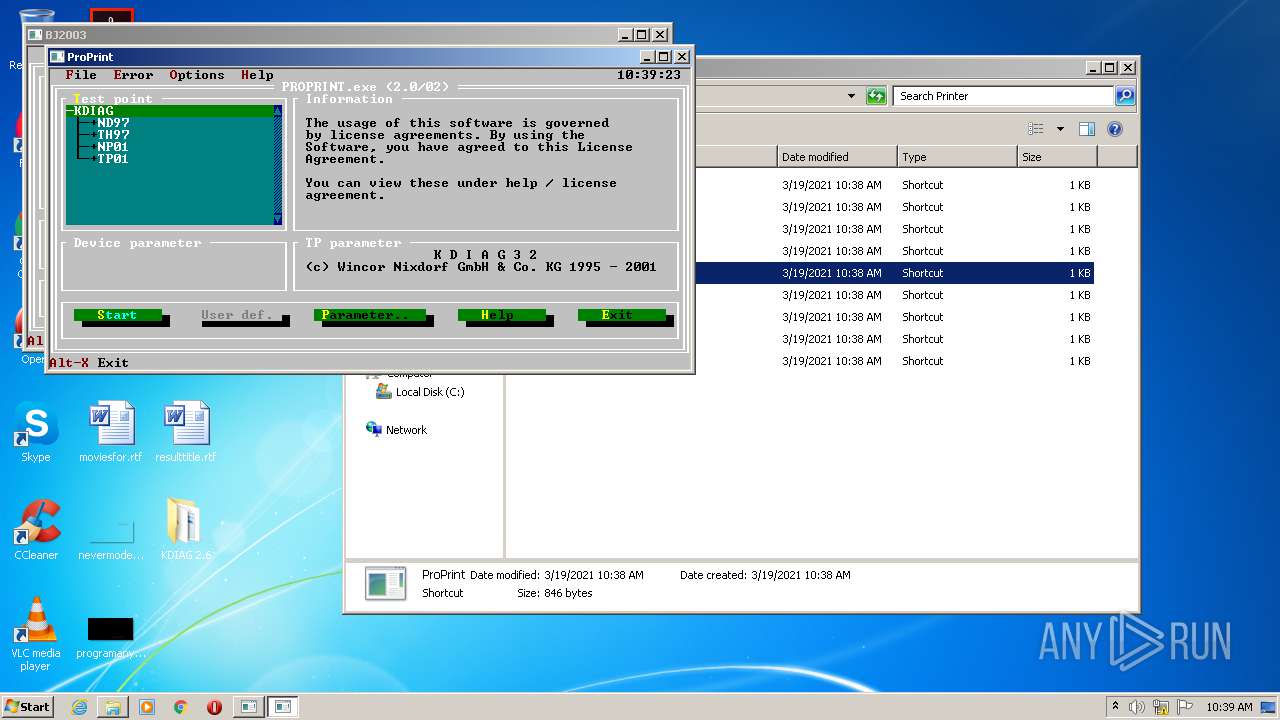The height and width of the screenshot is (720, 1280).
Task: Click the ProPrint window system menu icon
Action: pyautogui.click(x=57, y=57)
